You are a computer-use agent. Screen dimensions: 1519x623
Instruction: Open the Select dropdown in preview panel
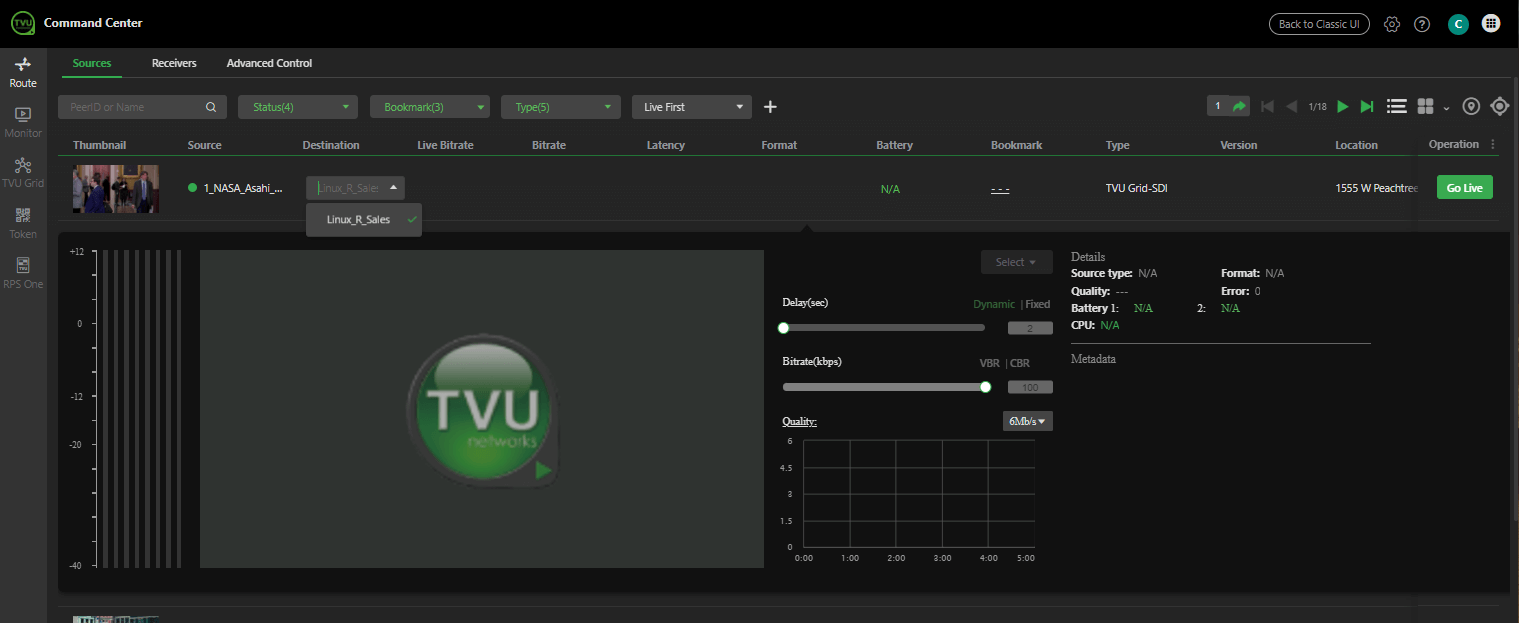click(x=1016, y=262)
